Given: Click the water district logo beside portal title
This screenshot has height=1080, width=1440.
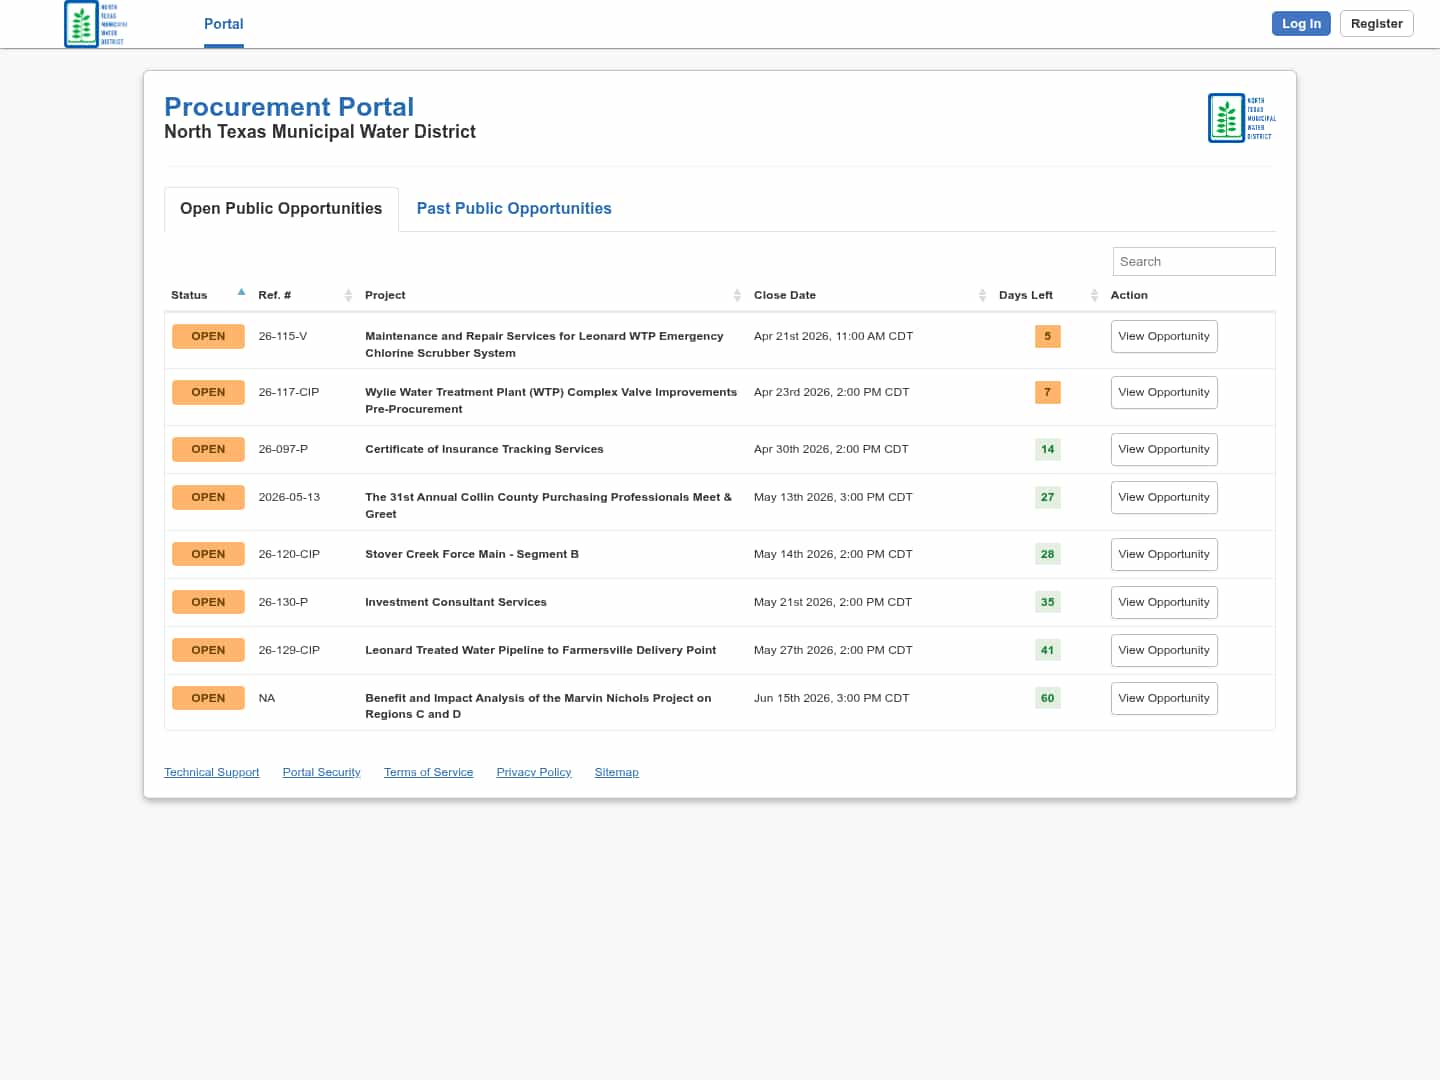Looking at the screenshot, I should tap(1241, 118).
